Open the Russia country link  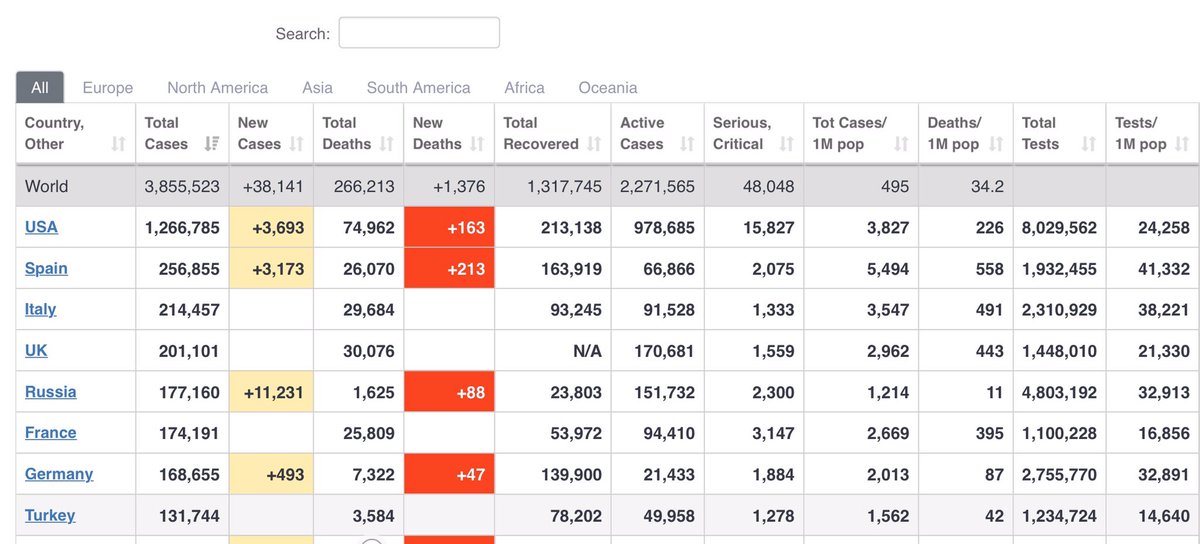pyautogui.click(x=51, y=392)
